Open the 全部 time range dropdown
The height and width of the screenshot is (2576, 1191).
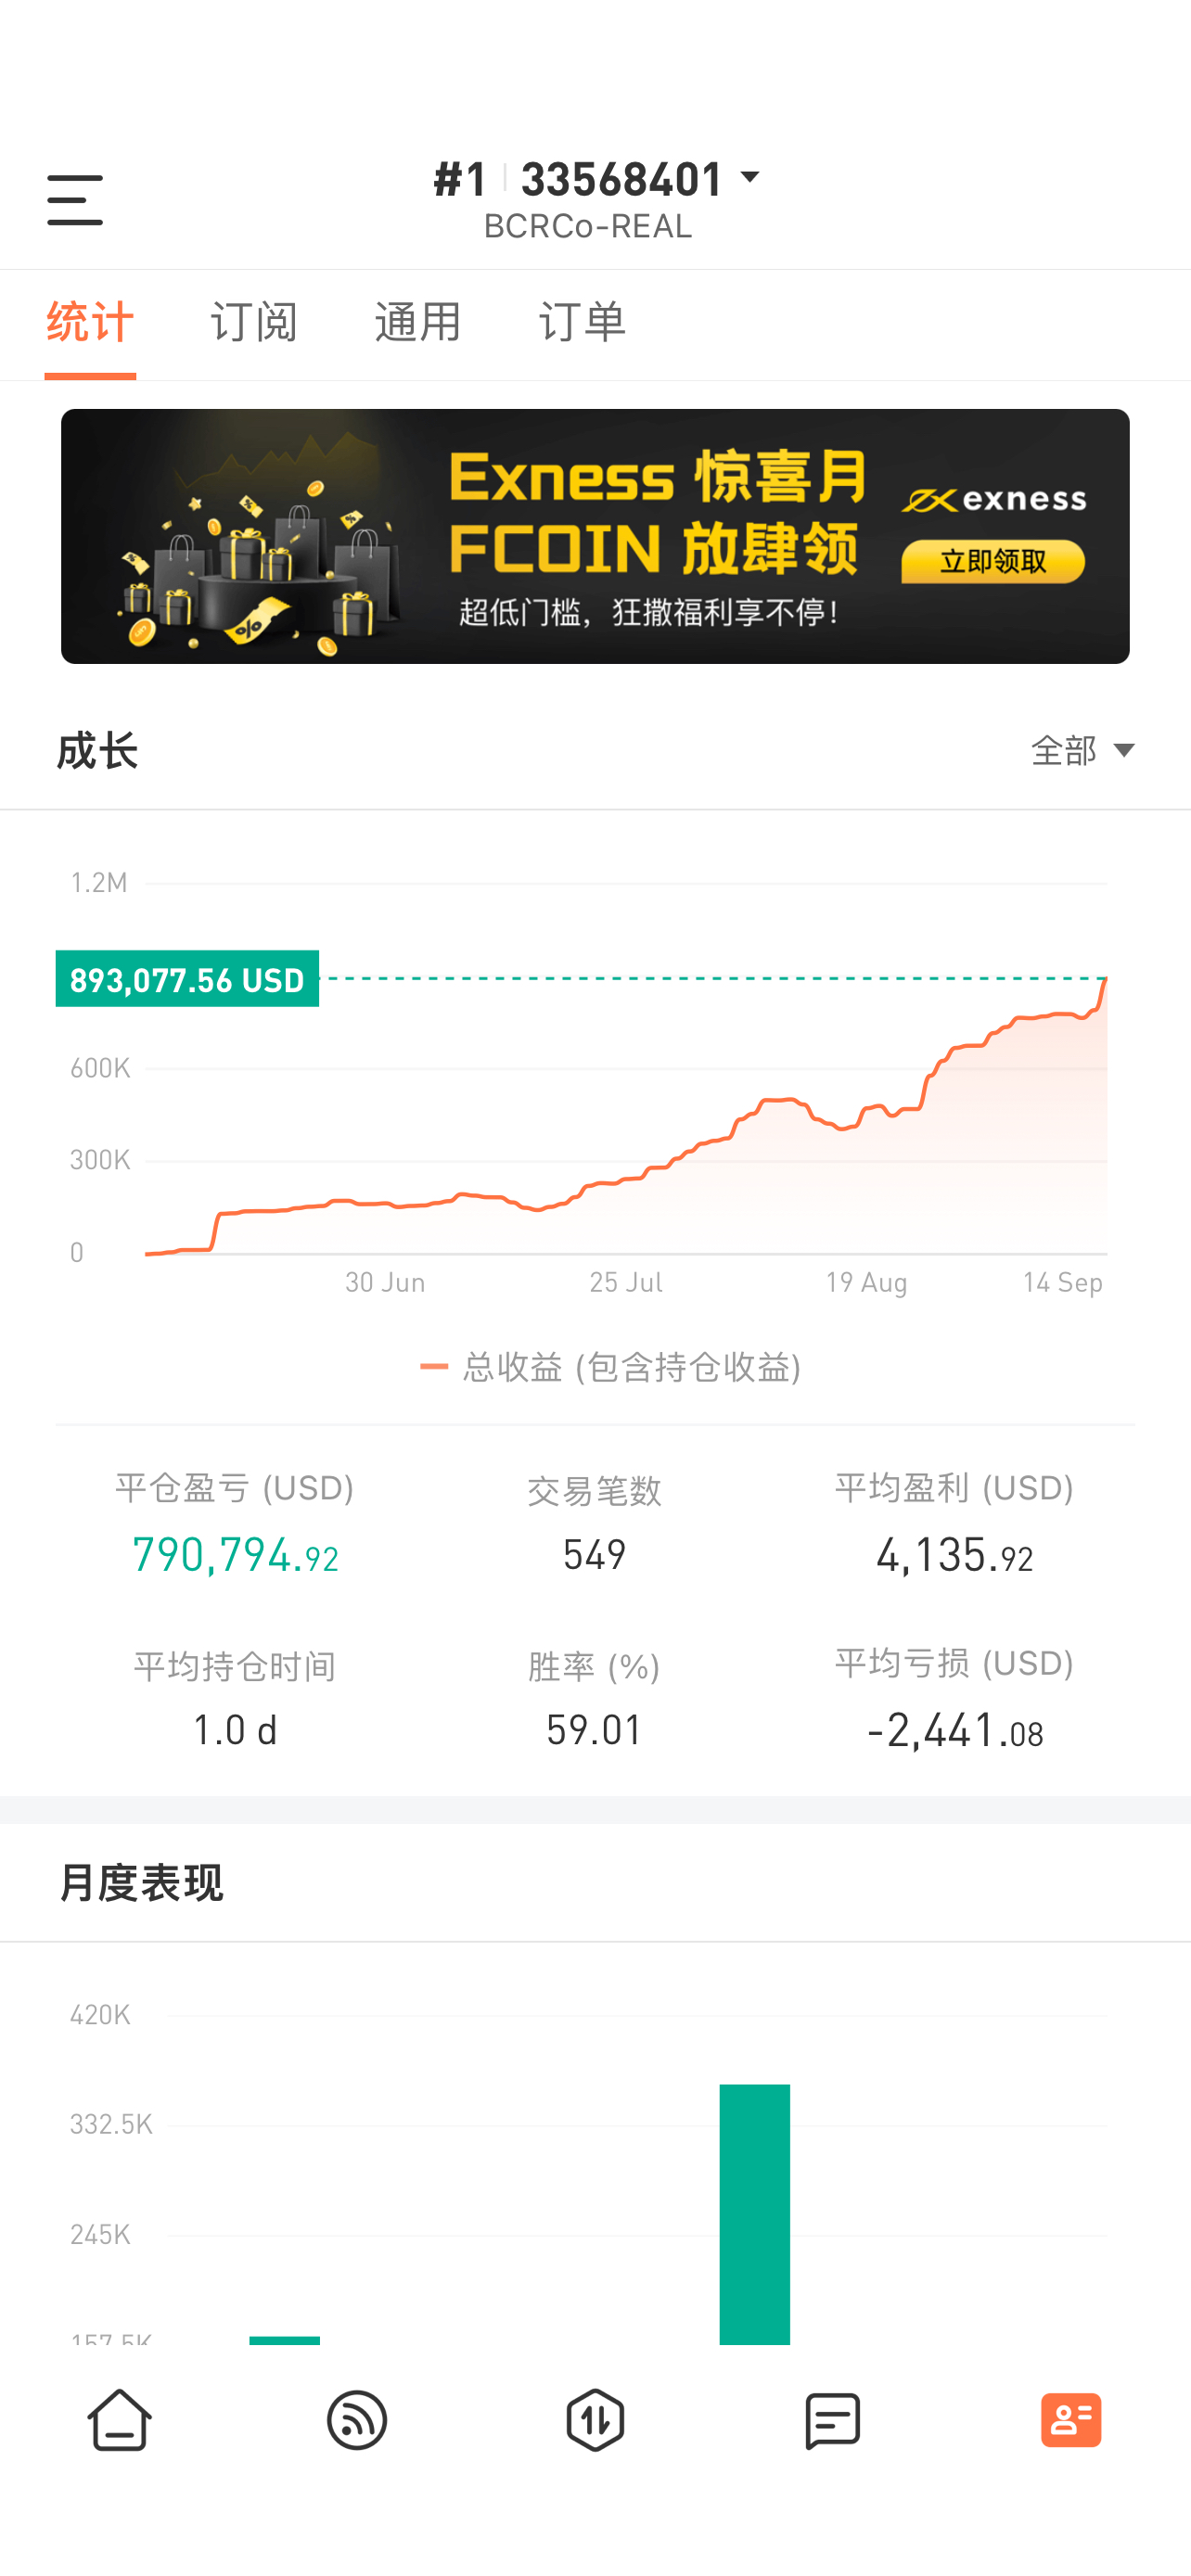click(x=1083, y=750)
